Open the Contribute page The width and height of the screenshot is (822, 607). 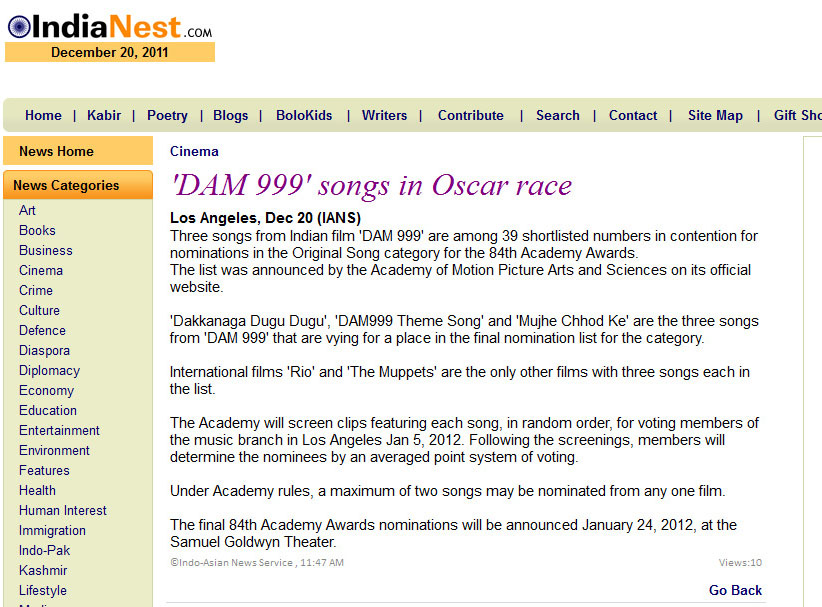click(x=470, y=115)
